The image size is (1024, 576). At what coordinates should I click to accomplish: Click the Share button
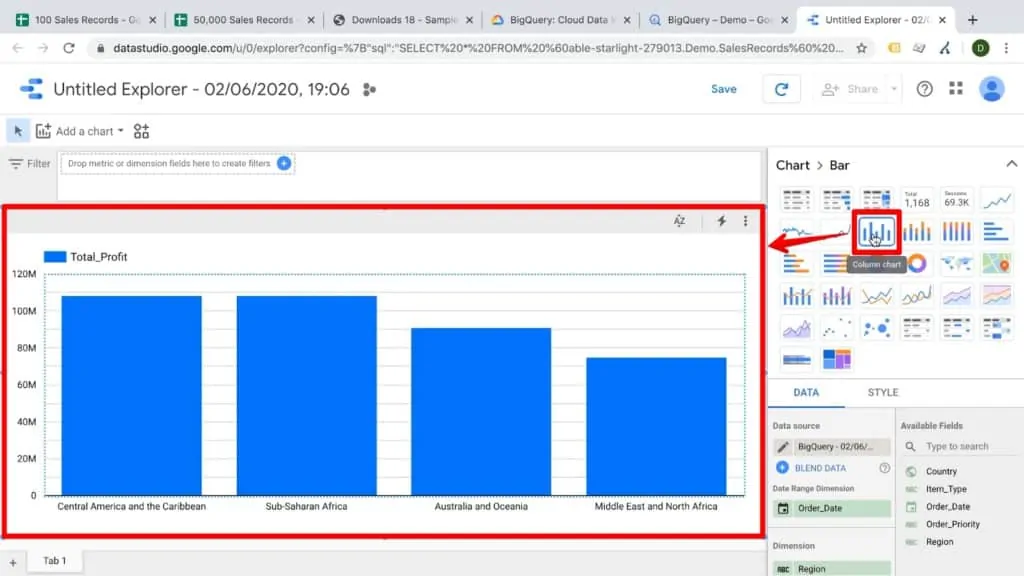(x=856, y=88)
